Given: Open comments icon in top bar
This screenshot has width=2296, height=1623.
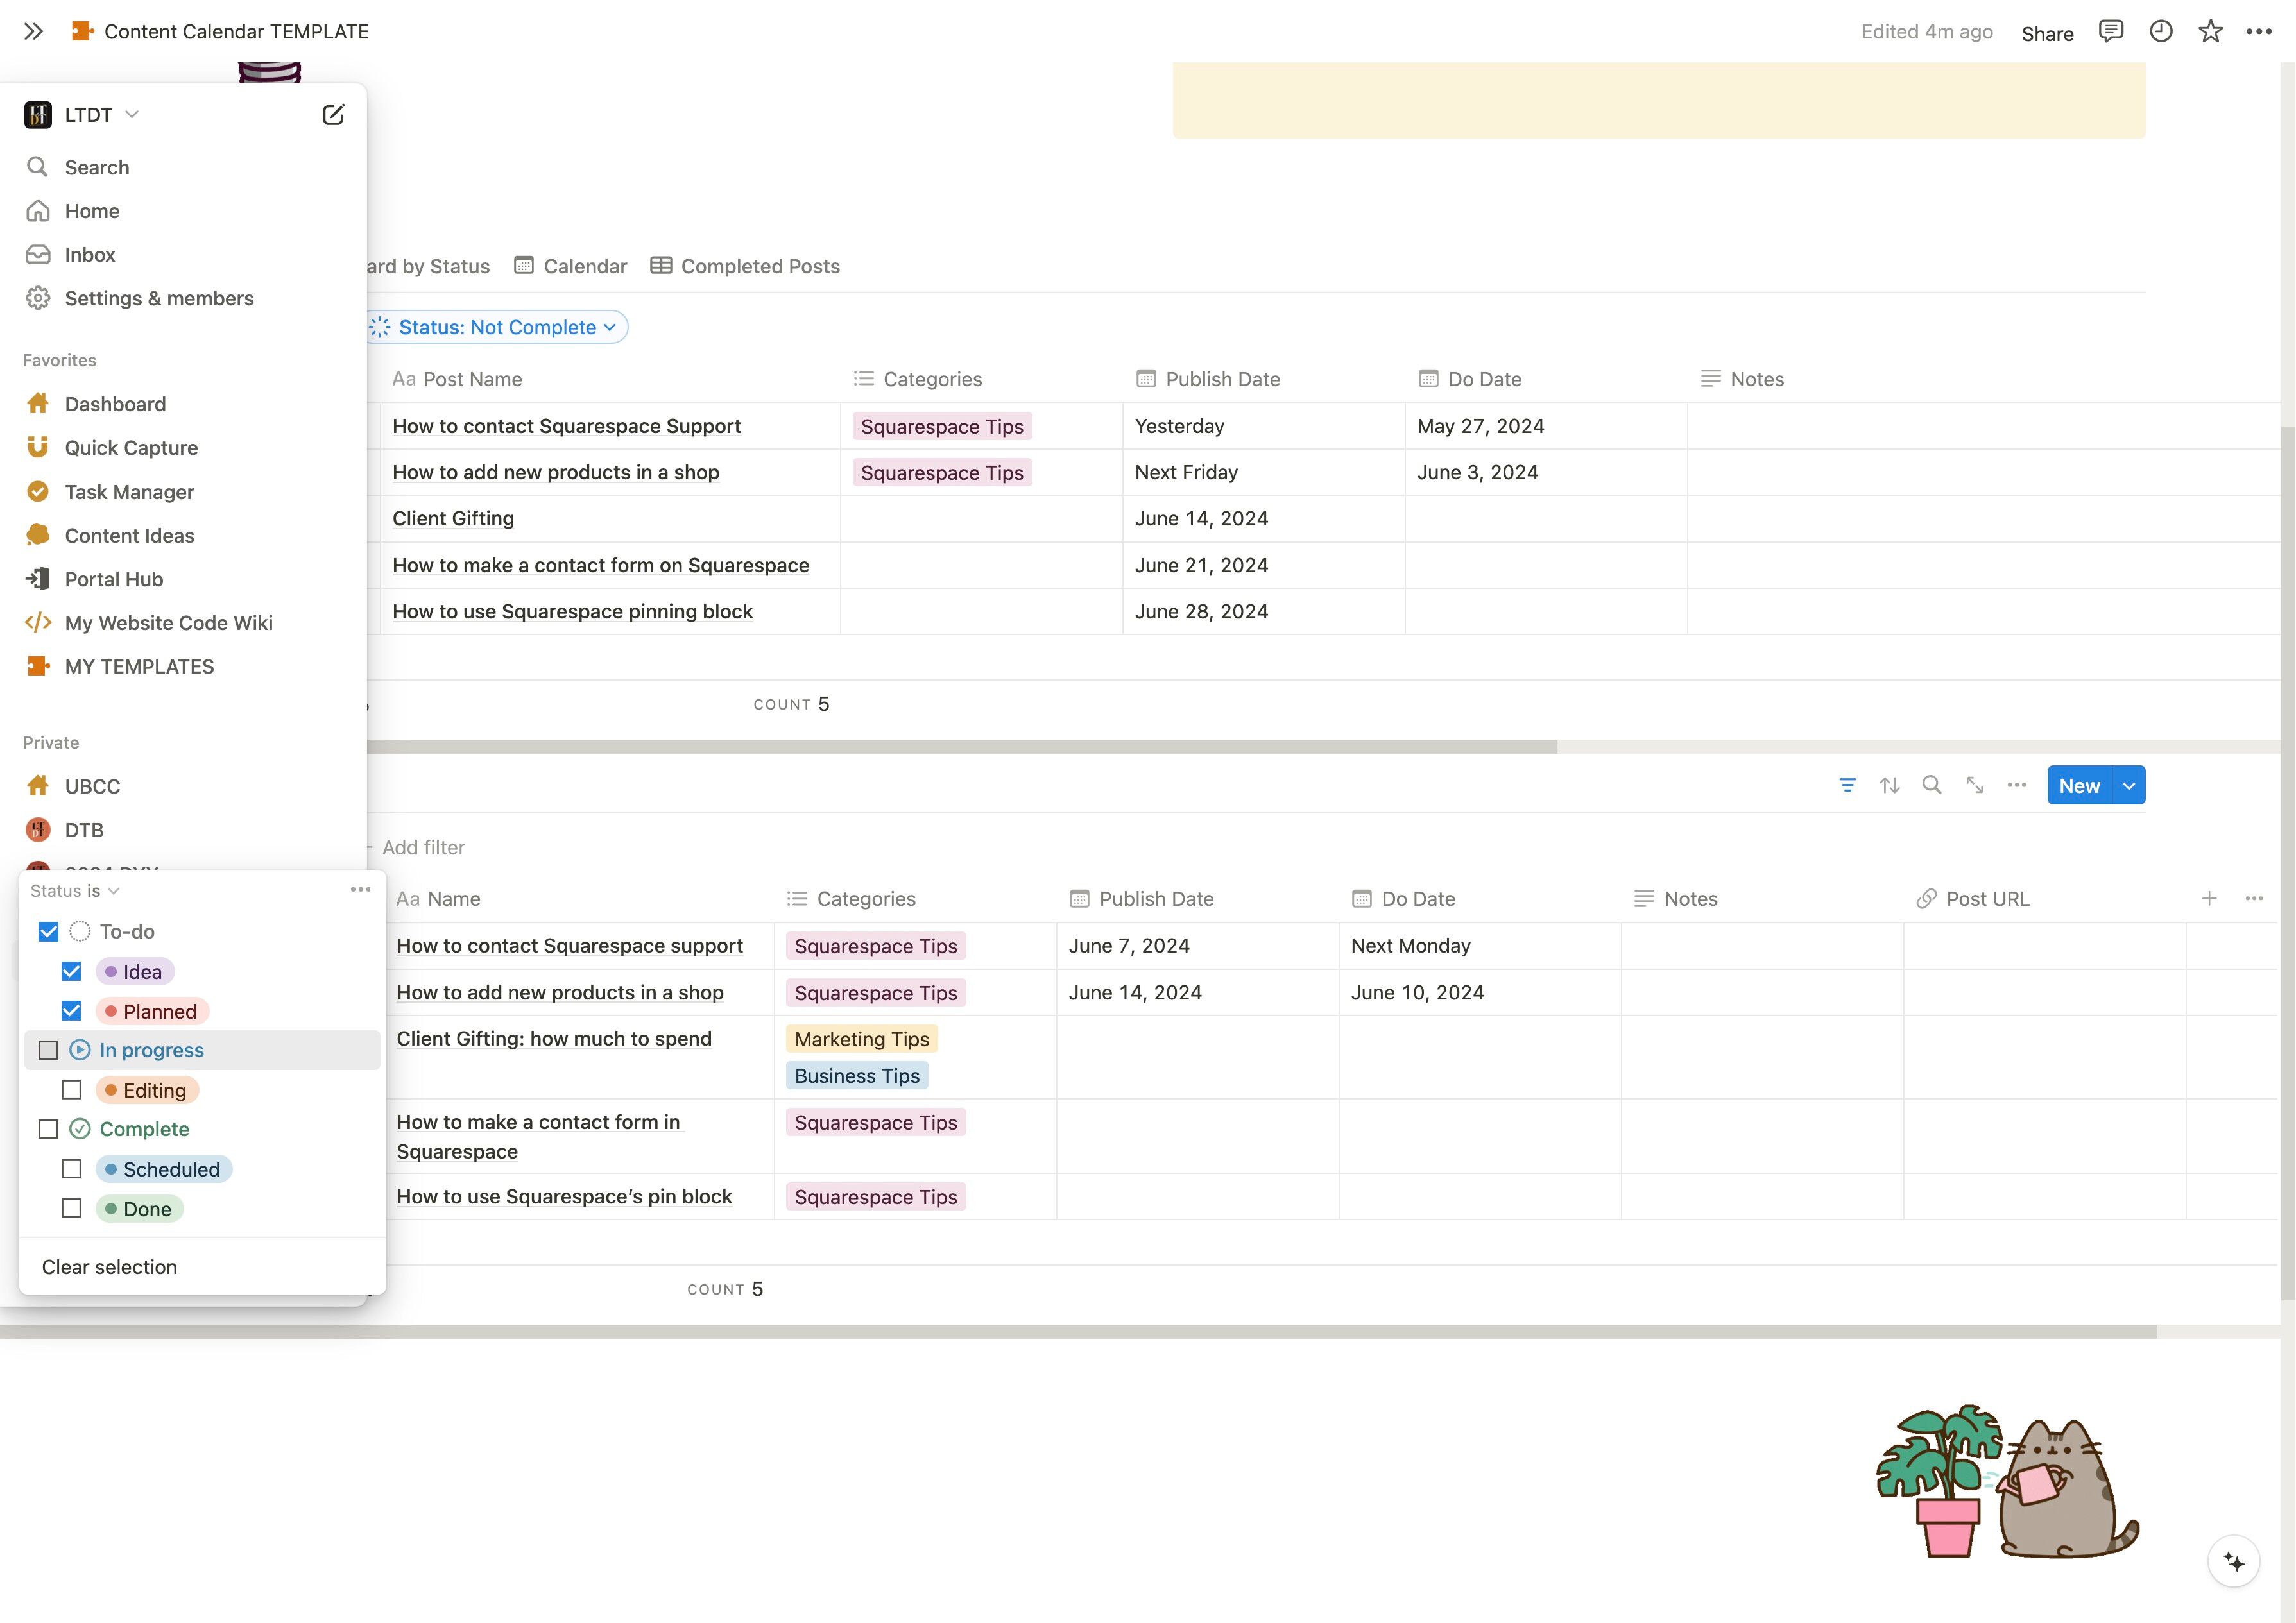Looking at the screenshot, I should (x=2110, y=32).
